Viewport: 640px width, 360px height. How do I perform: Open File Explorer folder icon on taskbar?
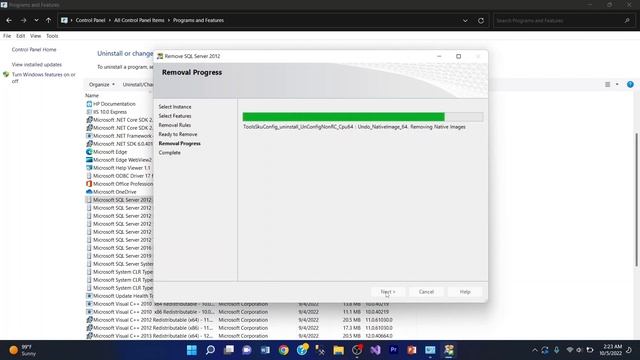[338, 350]
